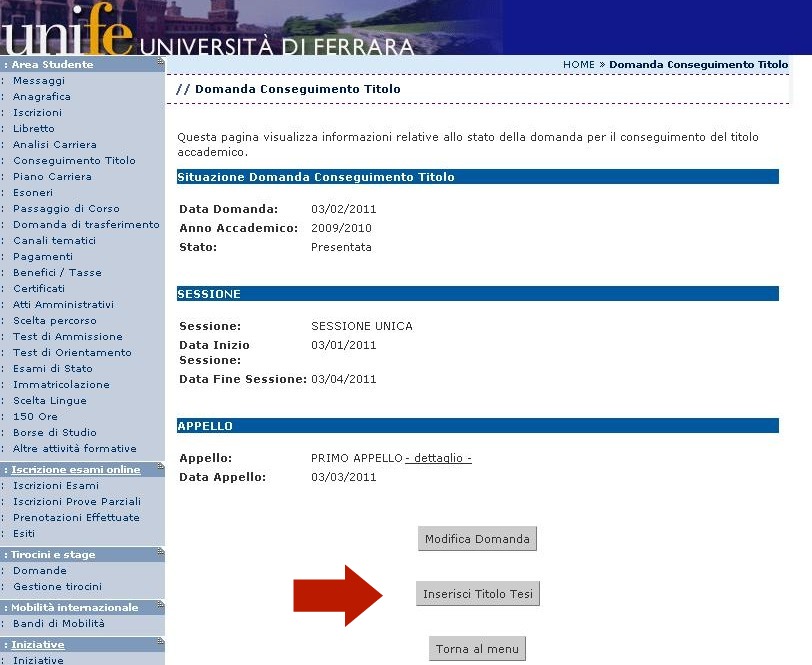The image size is (812, 665).
Task: Navigate to Piano Carriera
Action: pyautogui.click(x=52, y=177)
